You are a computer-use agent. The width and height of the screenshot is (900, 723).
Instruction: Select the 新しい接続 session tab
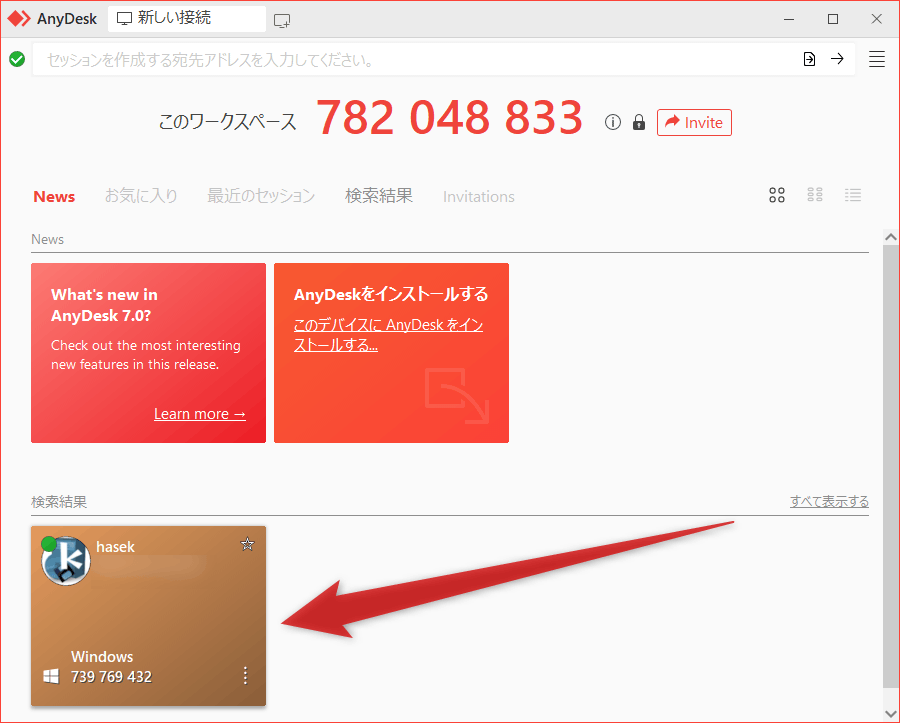187,19
